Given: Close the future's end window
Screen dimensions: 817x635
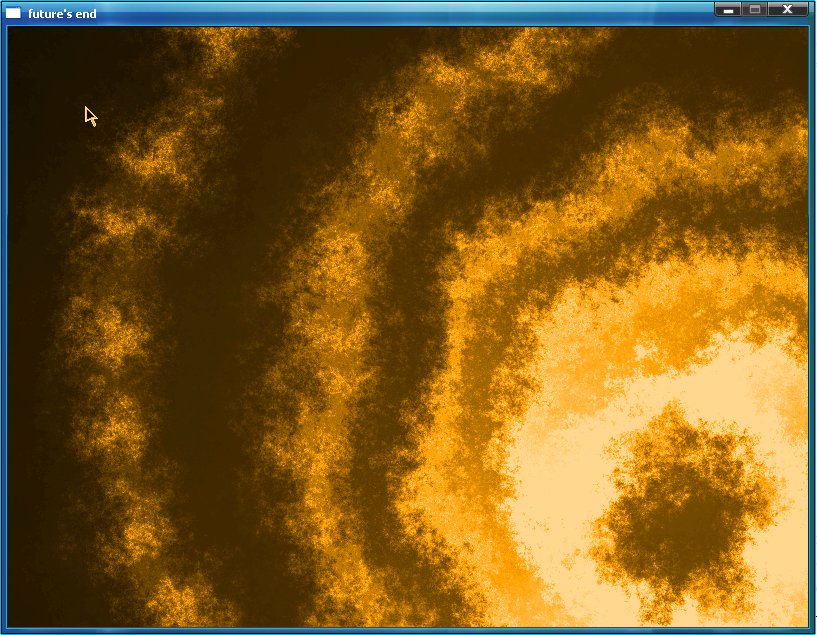Looking at the screenshot, I should pyautogui.click(x=788, y=9).
